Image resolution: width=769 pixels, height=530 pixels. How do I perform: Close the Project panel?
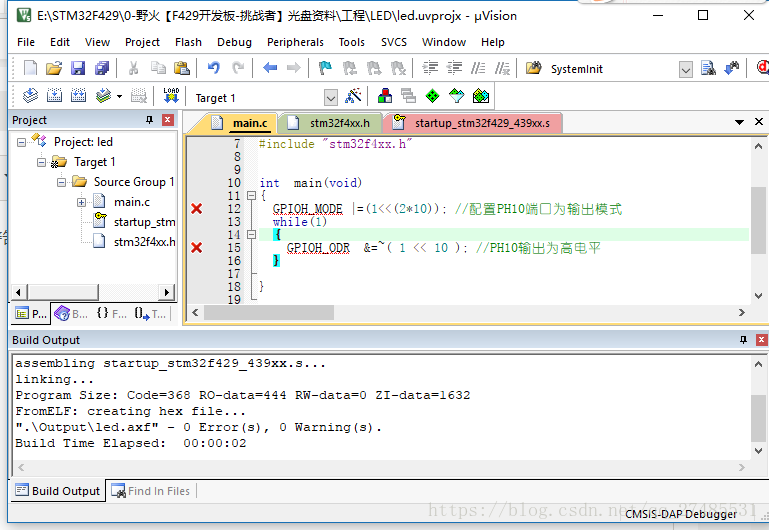click(x=168, y=120)
